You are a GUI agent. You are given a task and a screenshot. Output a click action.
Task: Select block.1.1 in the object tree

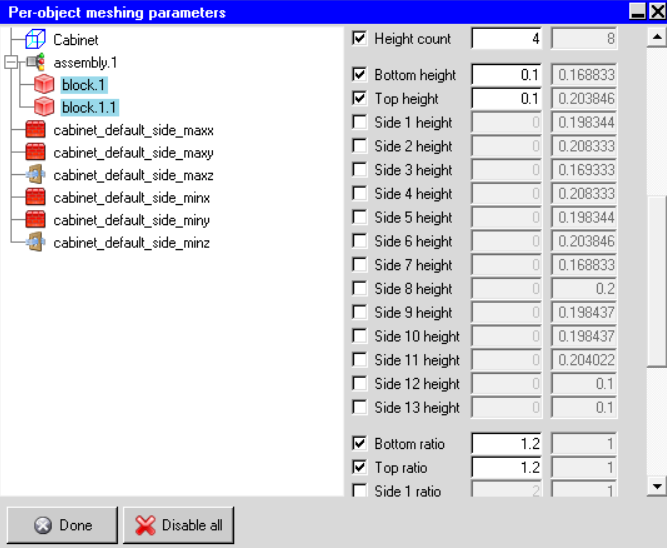click(x=89, y=108)
